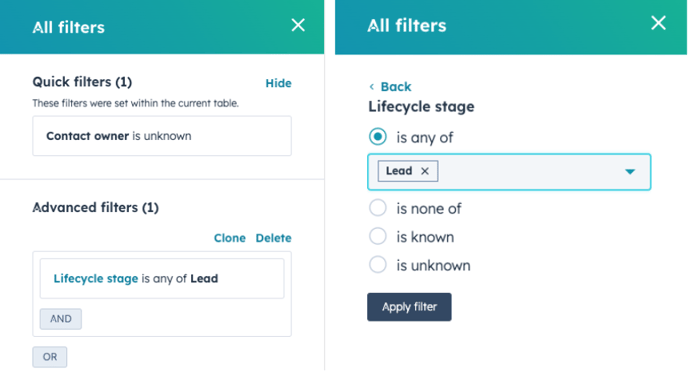Click the Lifecycle stage heading
Viewport: 688px width, 372px height.
click(421, 107)
